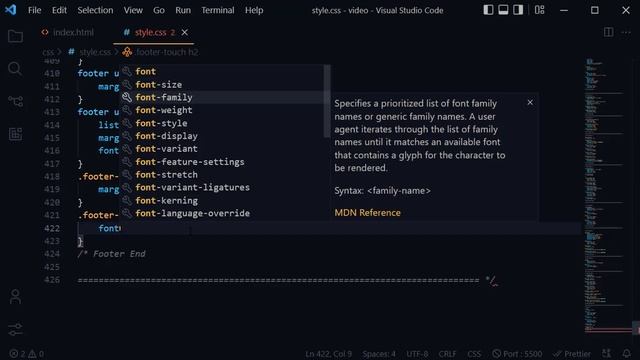Select the font suggestion
This screenshot has width=640, height=360.
point(224,71)
